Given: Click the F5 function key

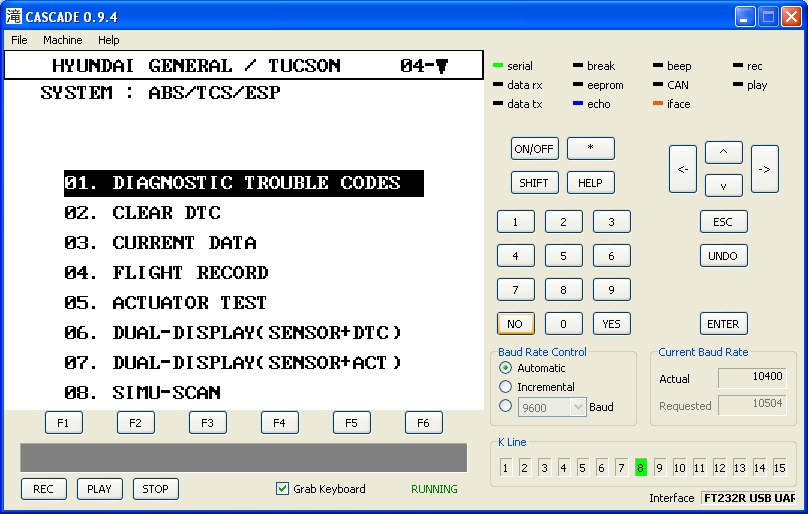Looking at the screenshot, I should pyautogui.click(x=351, y=423).
